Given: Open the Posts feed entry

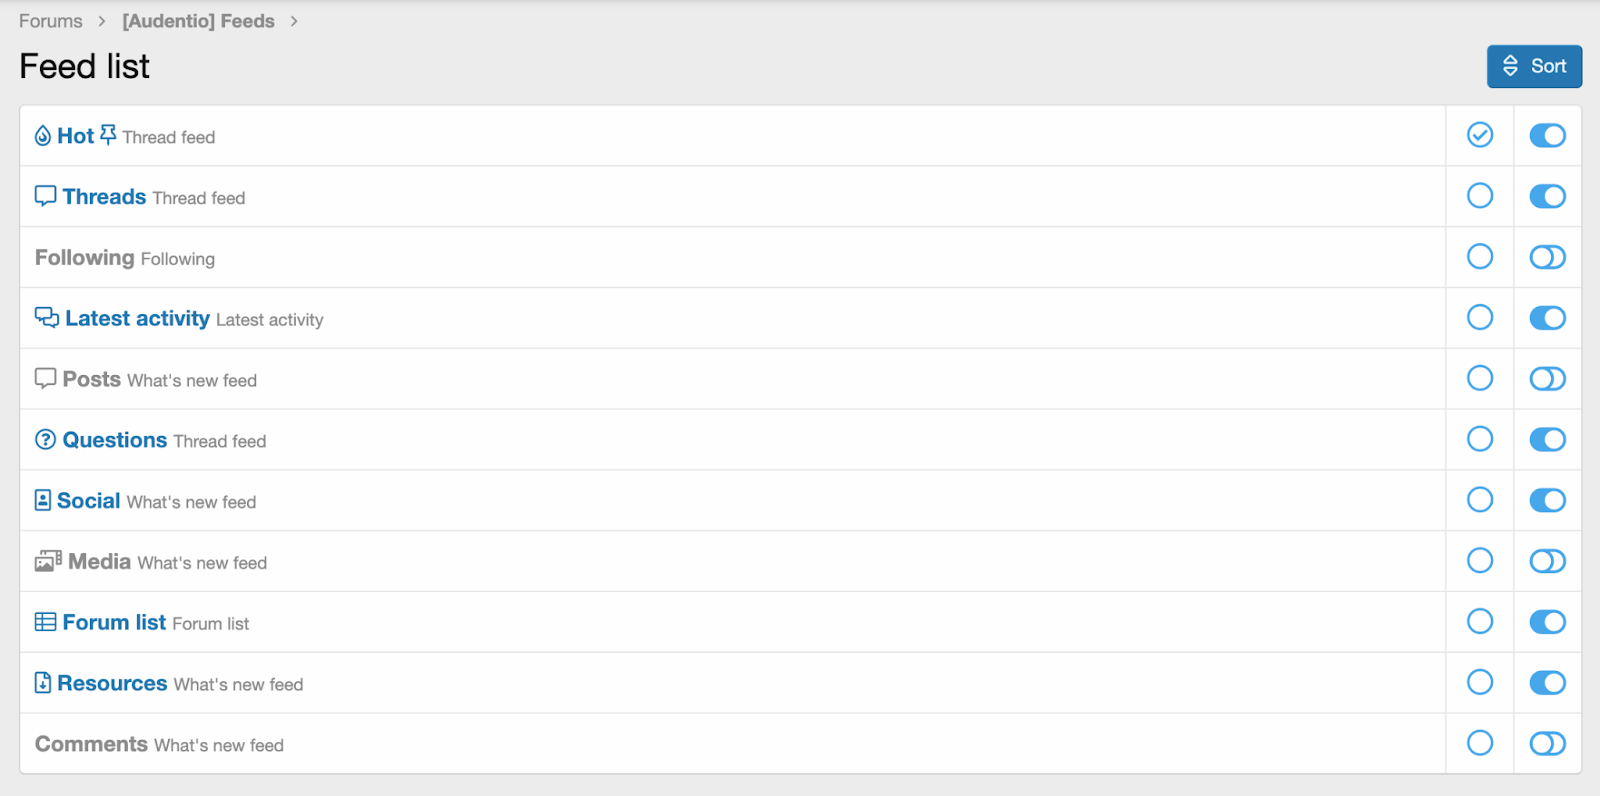Looking at the screenshot, I should pos(91,379).
